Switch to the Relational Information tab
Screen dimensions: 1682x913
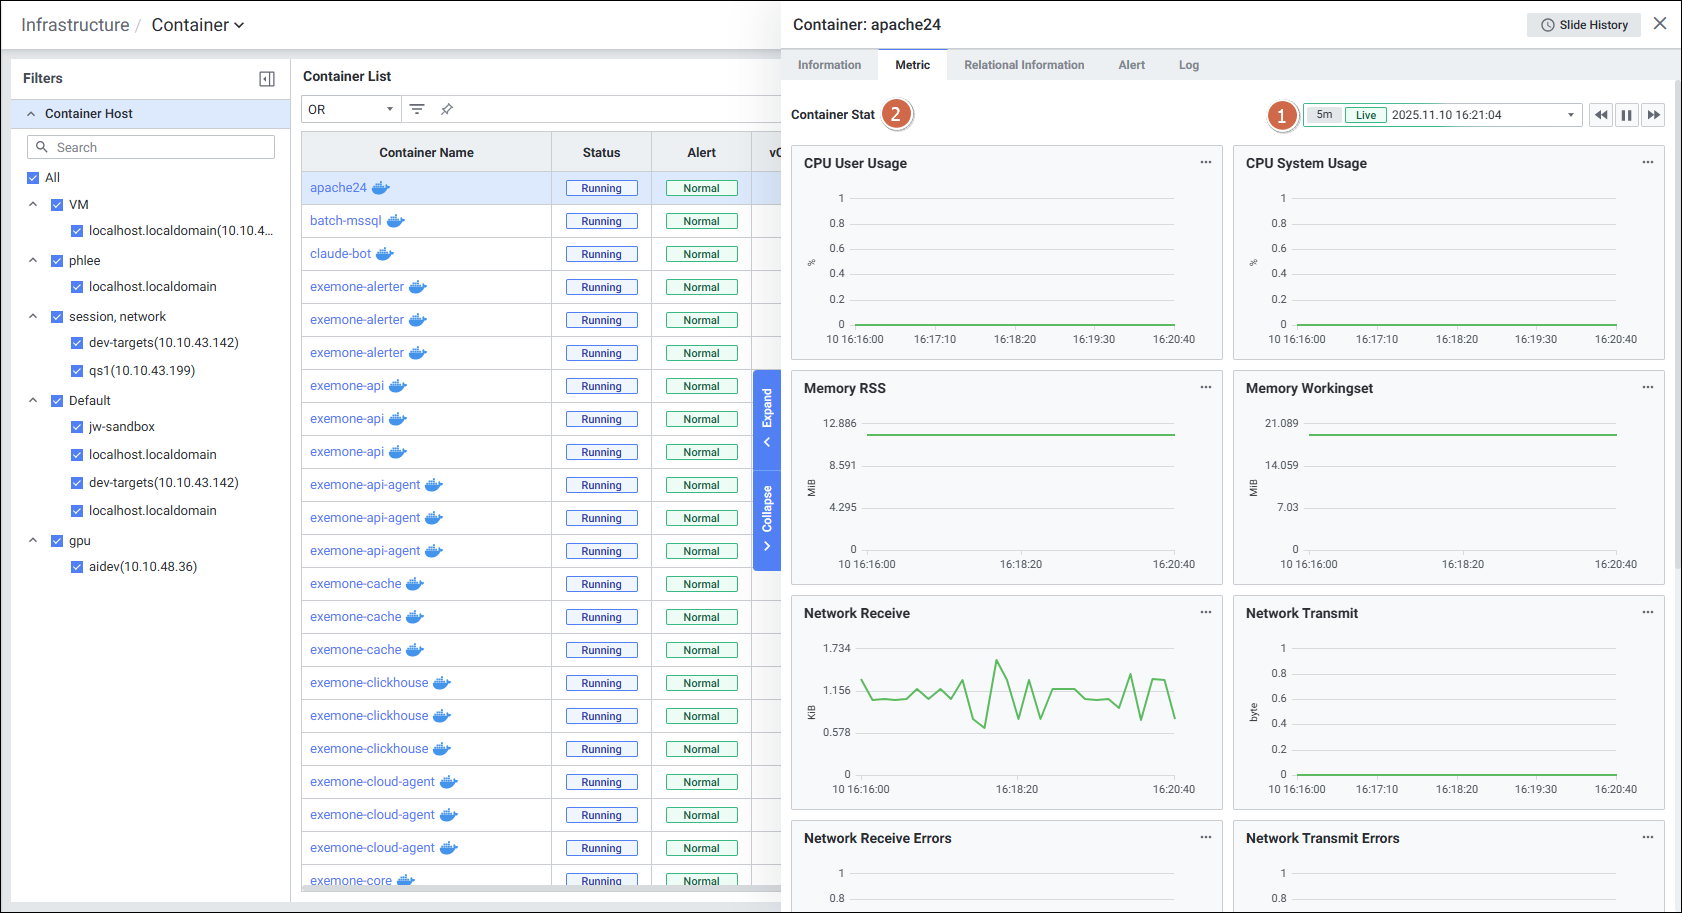[1023, 65]
